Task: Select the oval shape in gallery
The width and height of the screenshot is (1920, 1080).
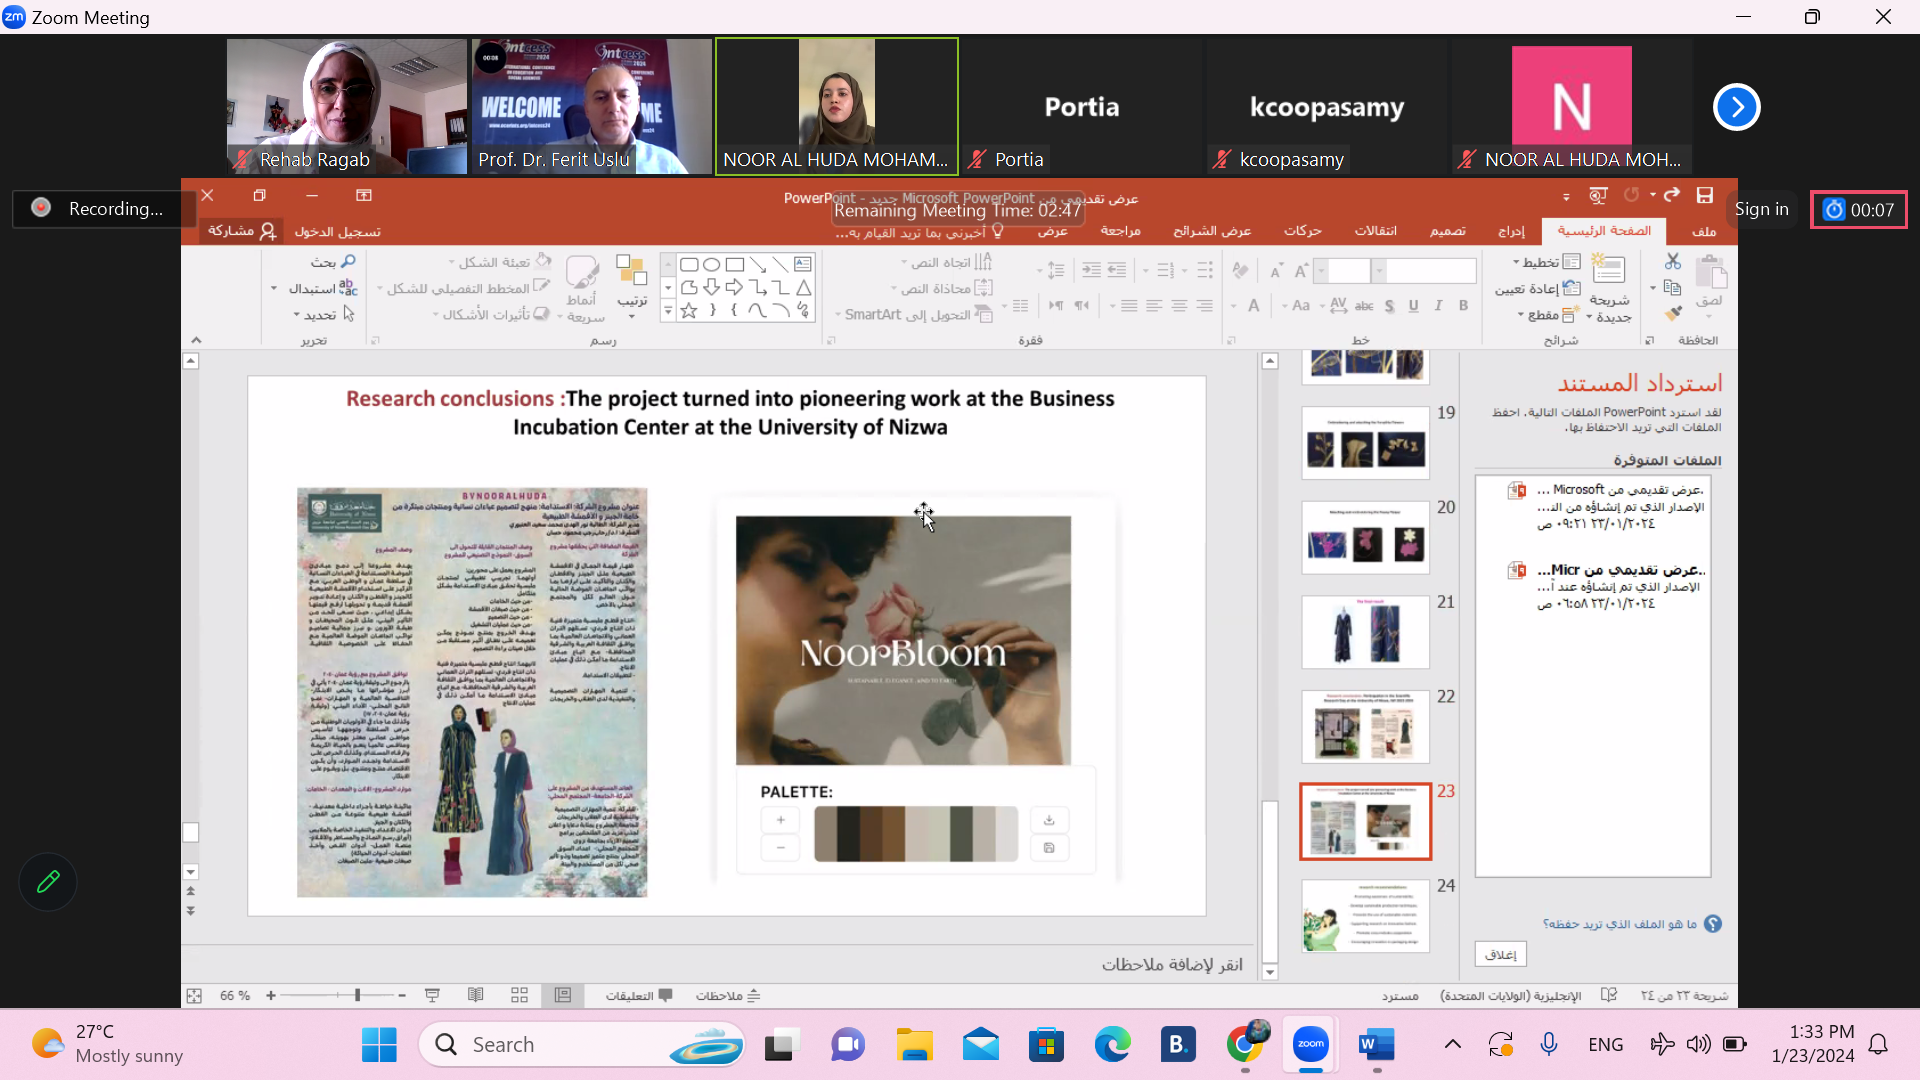Action: tap(711, 264)
